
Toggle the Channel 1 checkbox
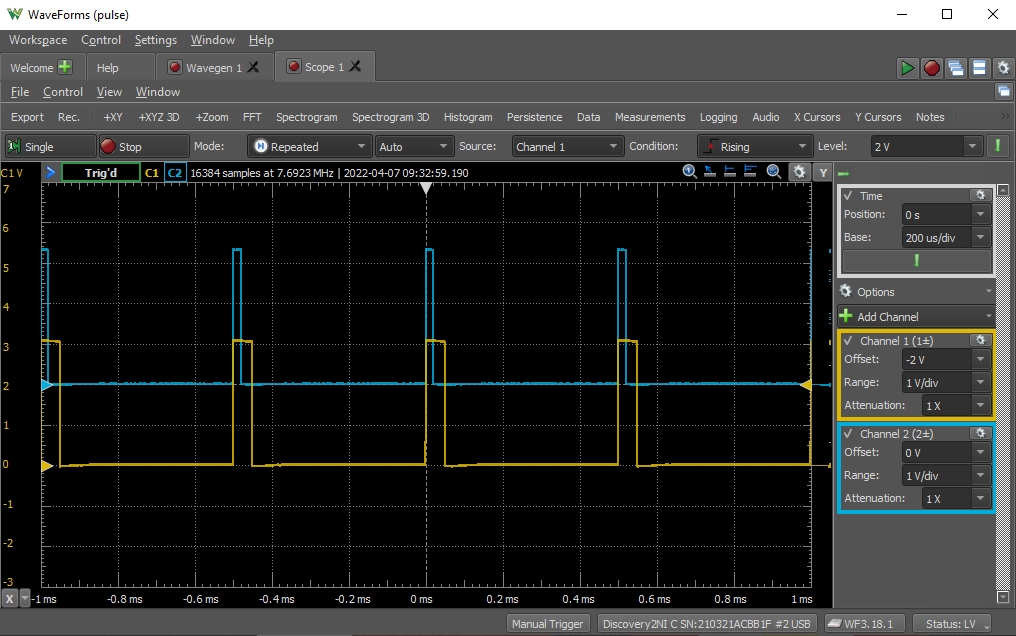tap(848, 341)
